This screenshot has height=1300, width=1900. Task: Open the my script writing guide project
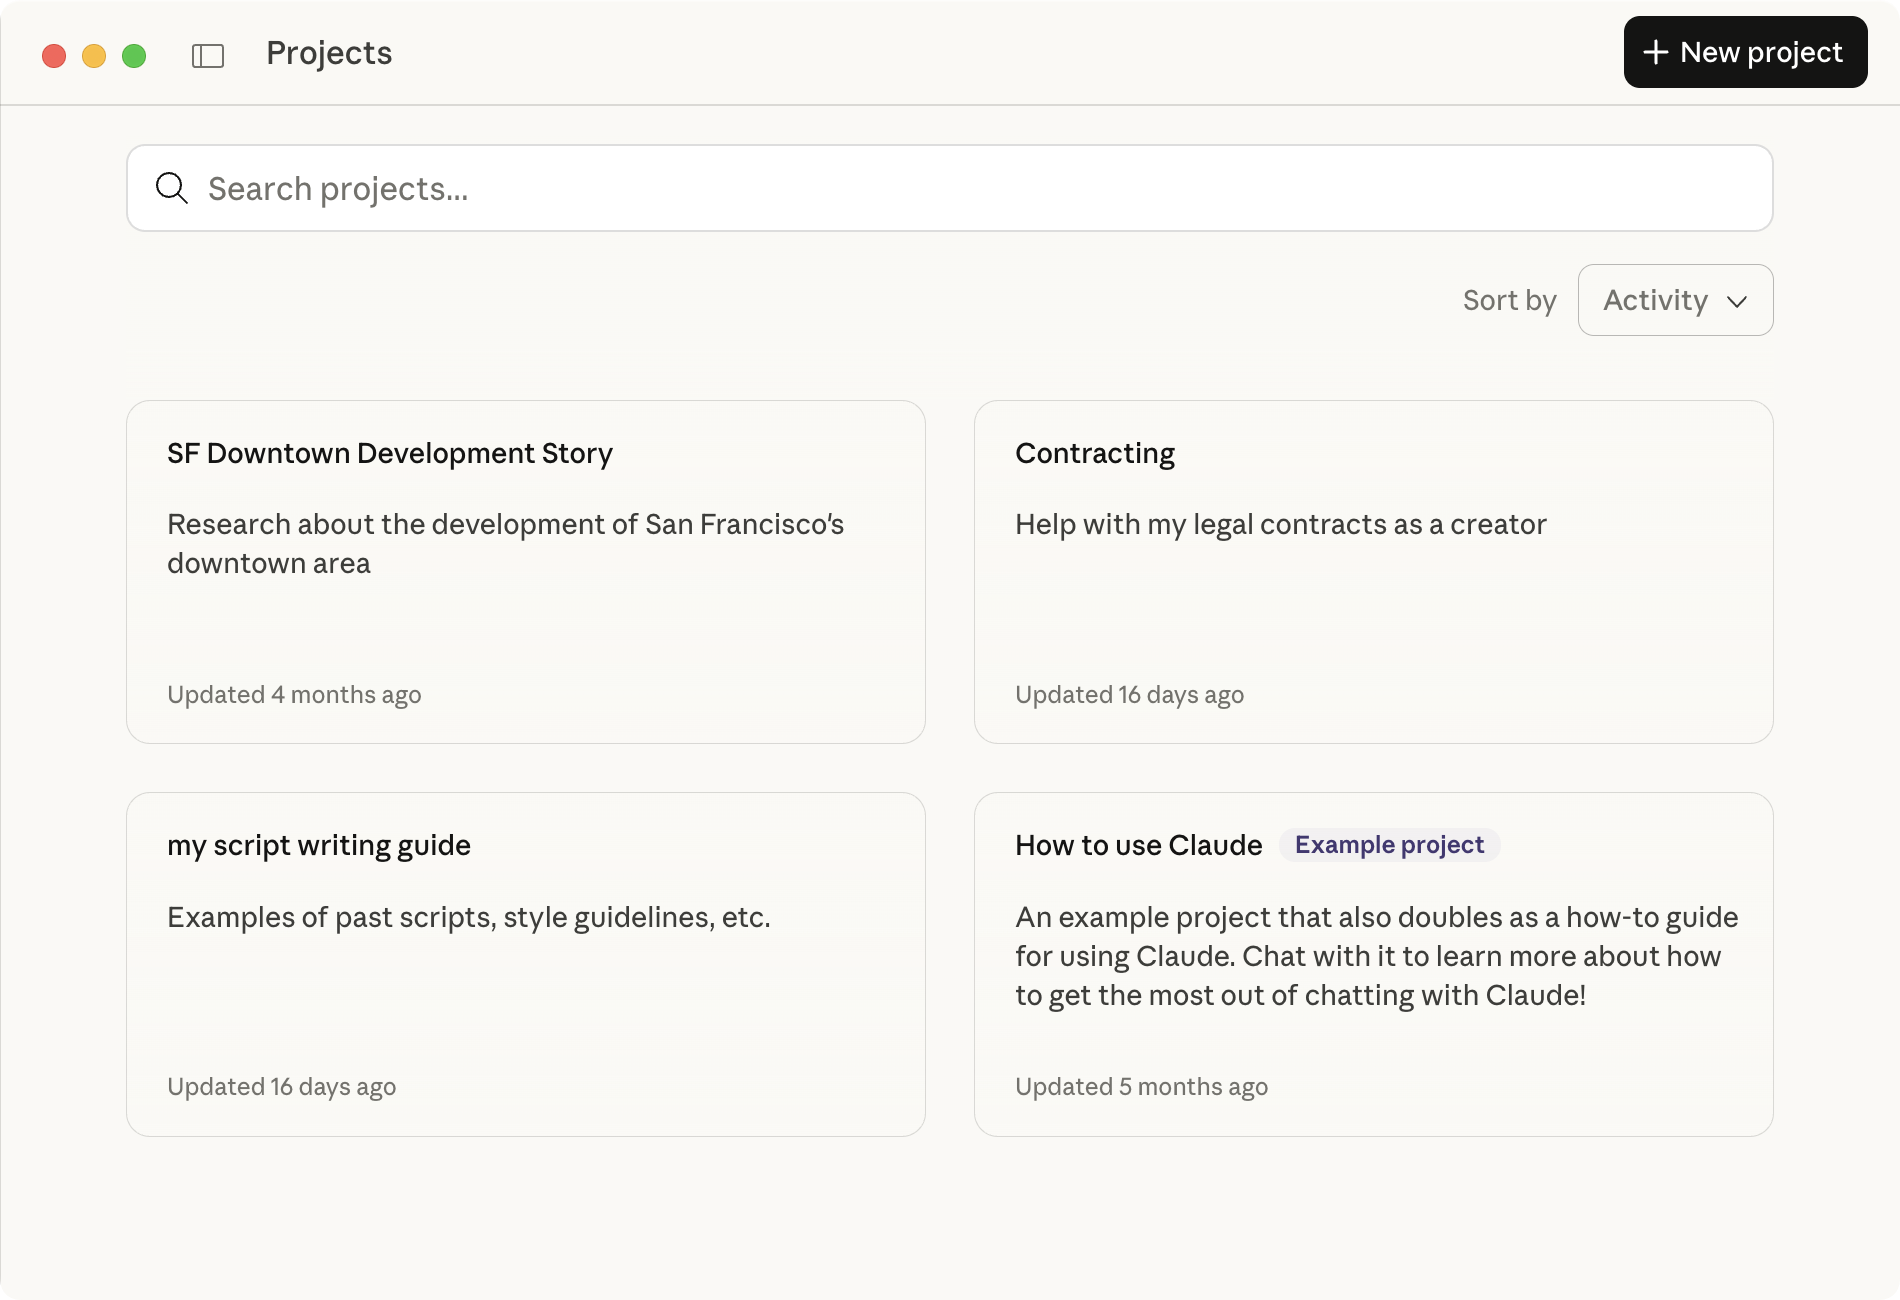525,960
